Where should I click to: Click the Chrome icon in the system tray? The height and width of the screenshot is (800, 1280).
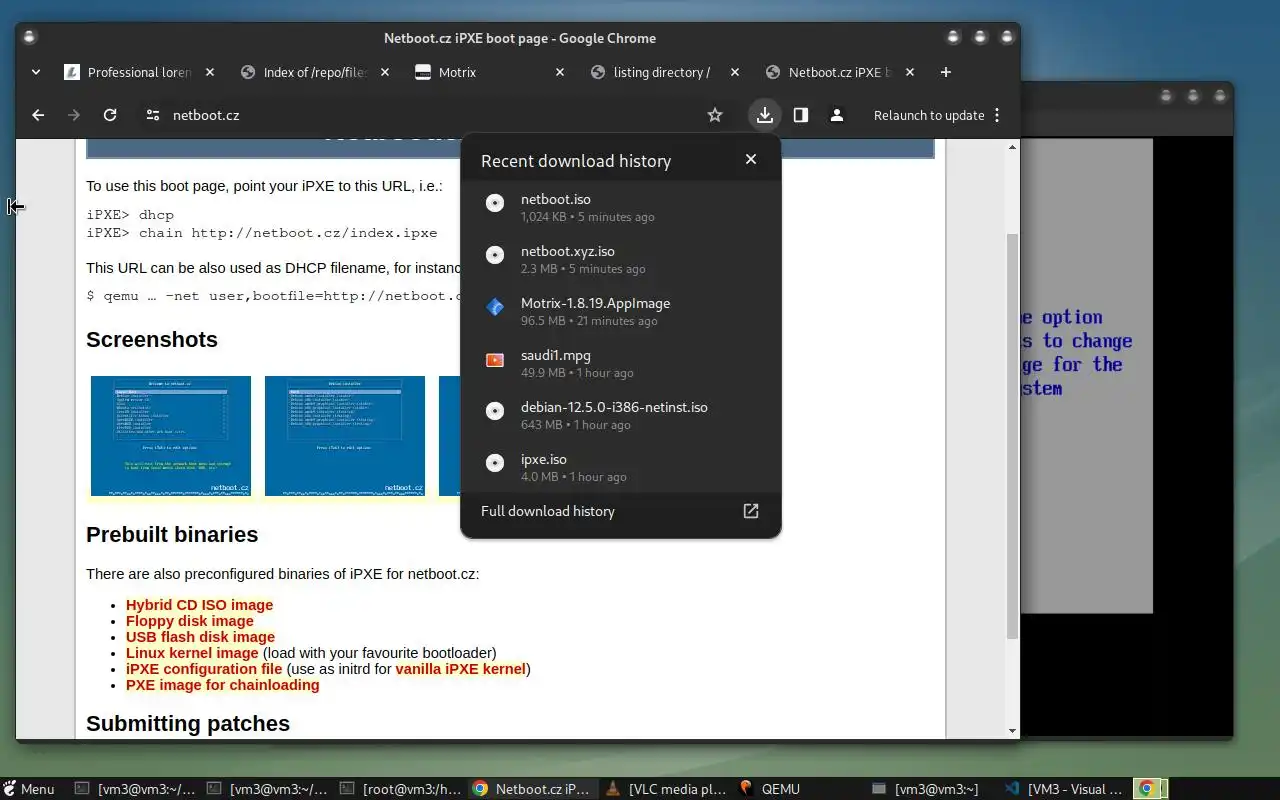point(1147,789)
